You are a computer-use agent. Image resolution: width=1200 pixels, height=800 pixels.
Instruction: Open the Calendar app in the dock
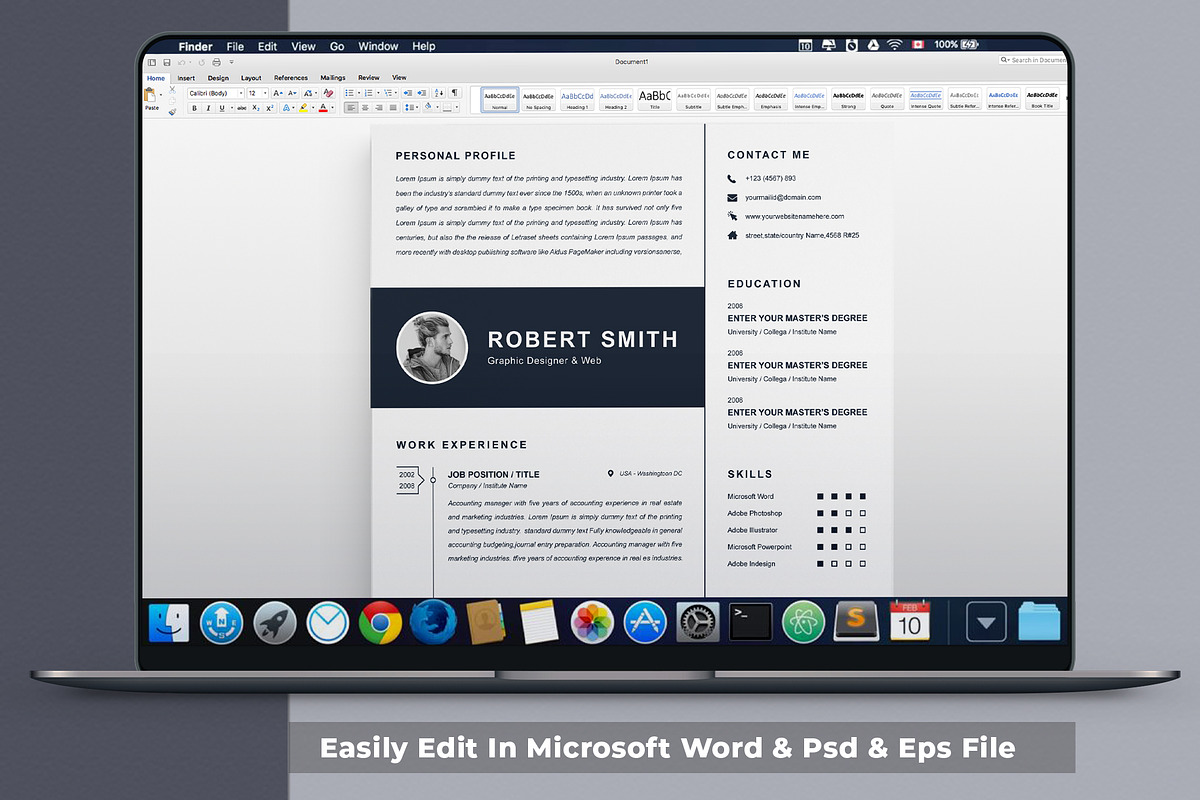(909, 621)
